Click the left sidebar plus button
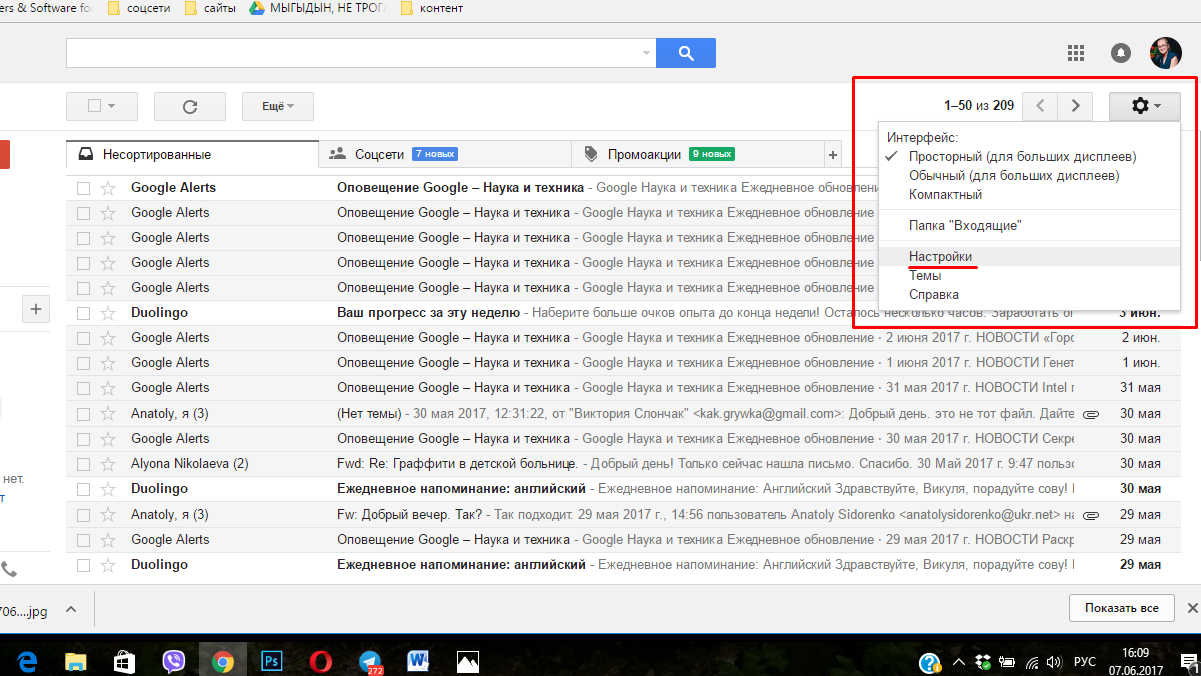1201x676 pixels. click(x=36, y=309)
